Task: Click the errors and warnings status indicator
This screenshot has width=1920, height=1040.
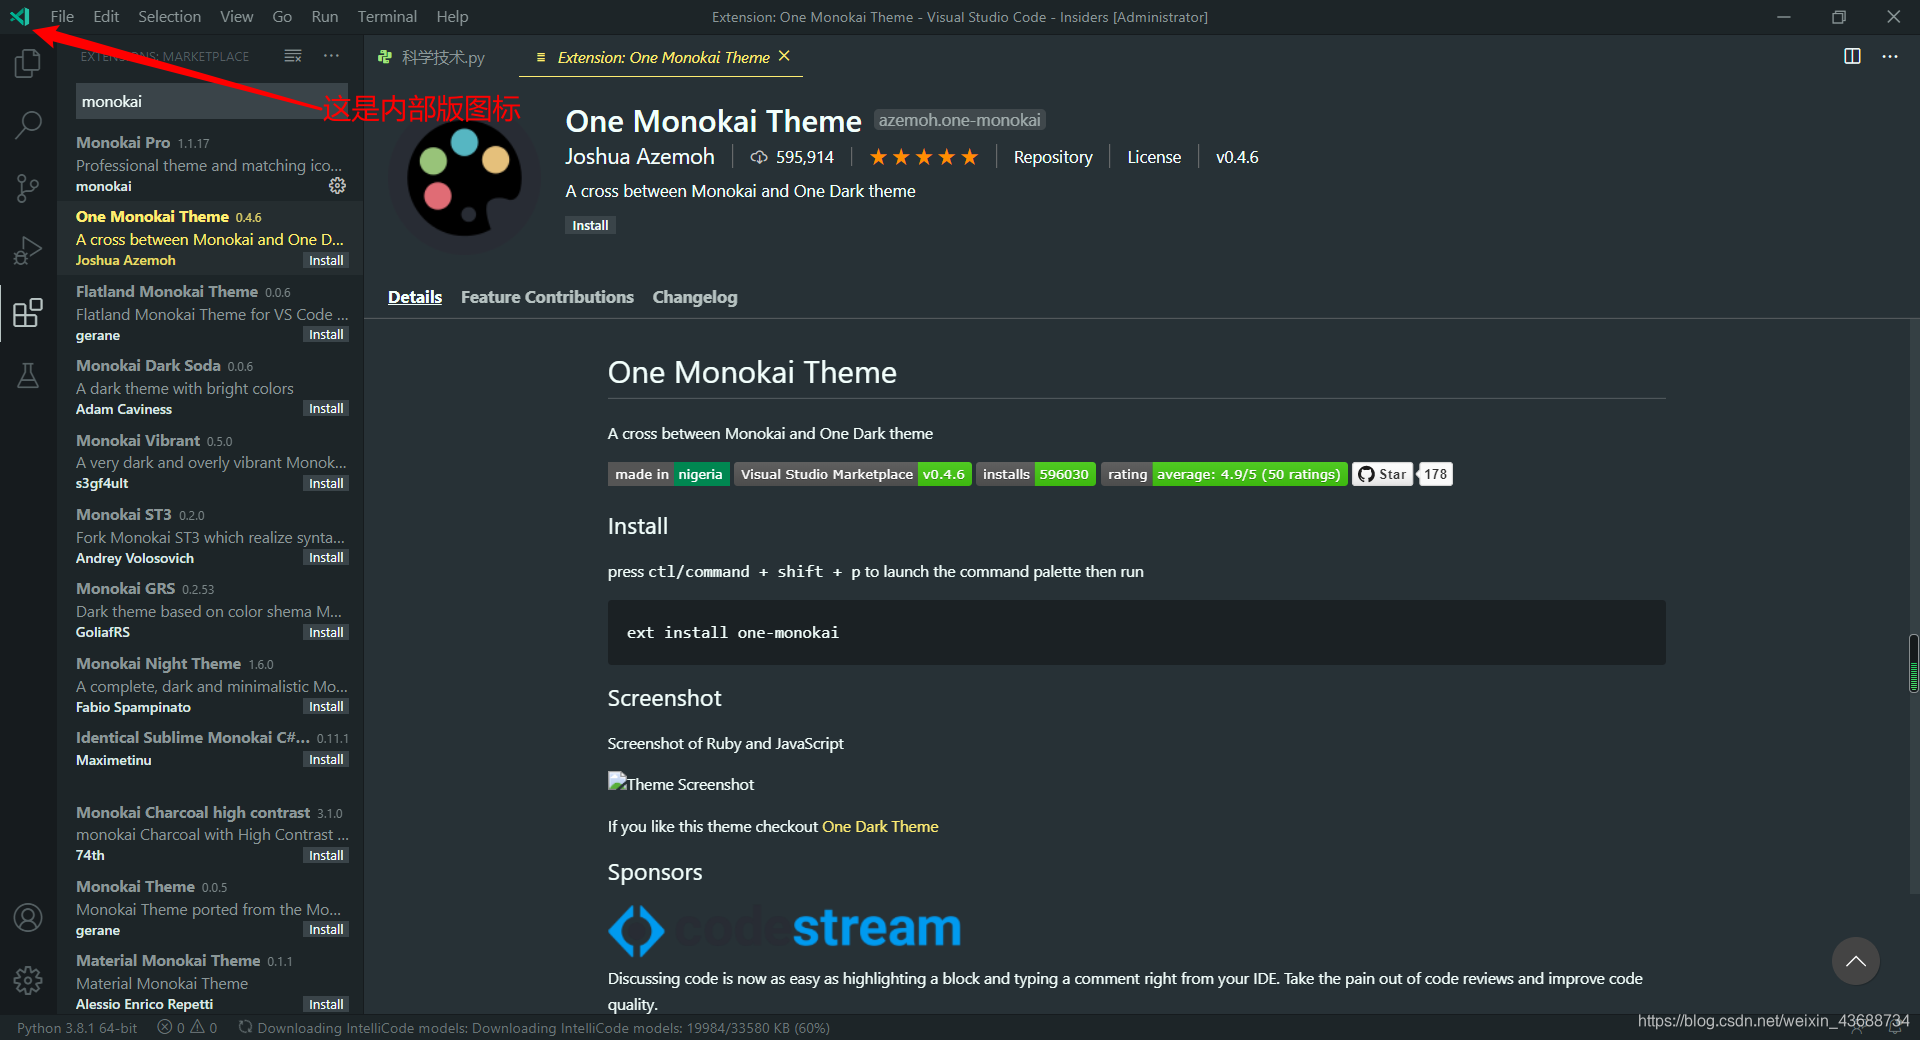Action: [x=187, y=1027]
